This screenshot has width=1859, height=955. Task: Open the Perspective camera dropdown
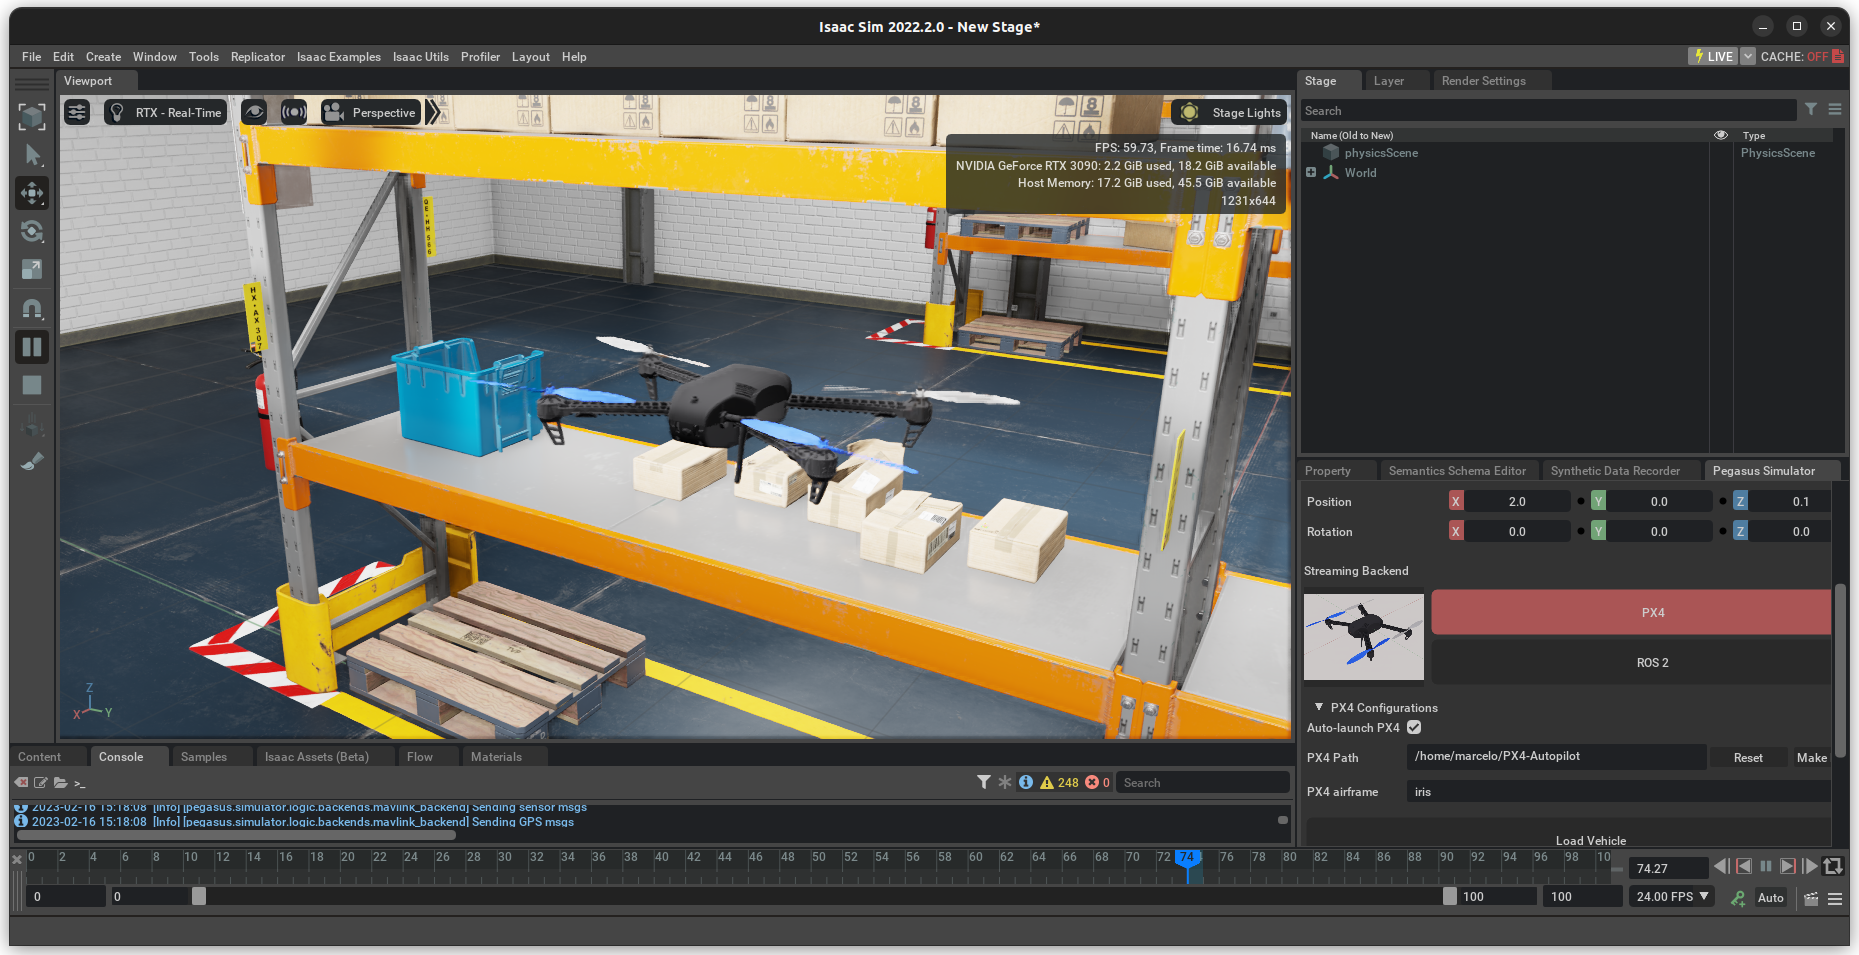(x=371, y=112)
